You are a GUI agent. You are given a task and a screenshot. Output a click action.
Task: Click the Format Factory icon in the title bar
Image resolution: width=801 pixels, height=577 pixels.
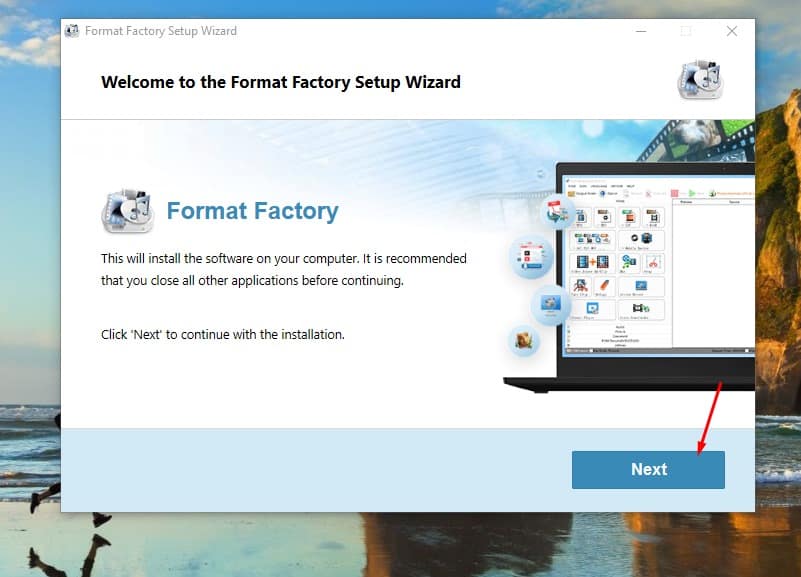tap(72, 31)
